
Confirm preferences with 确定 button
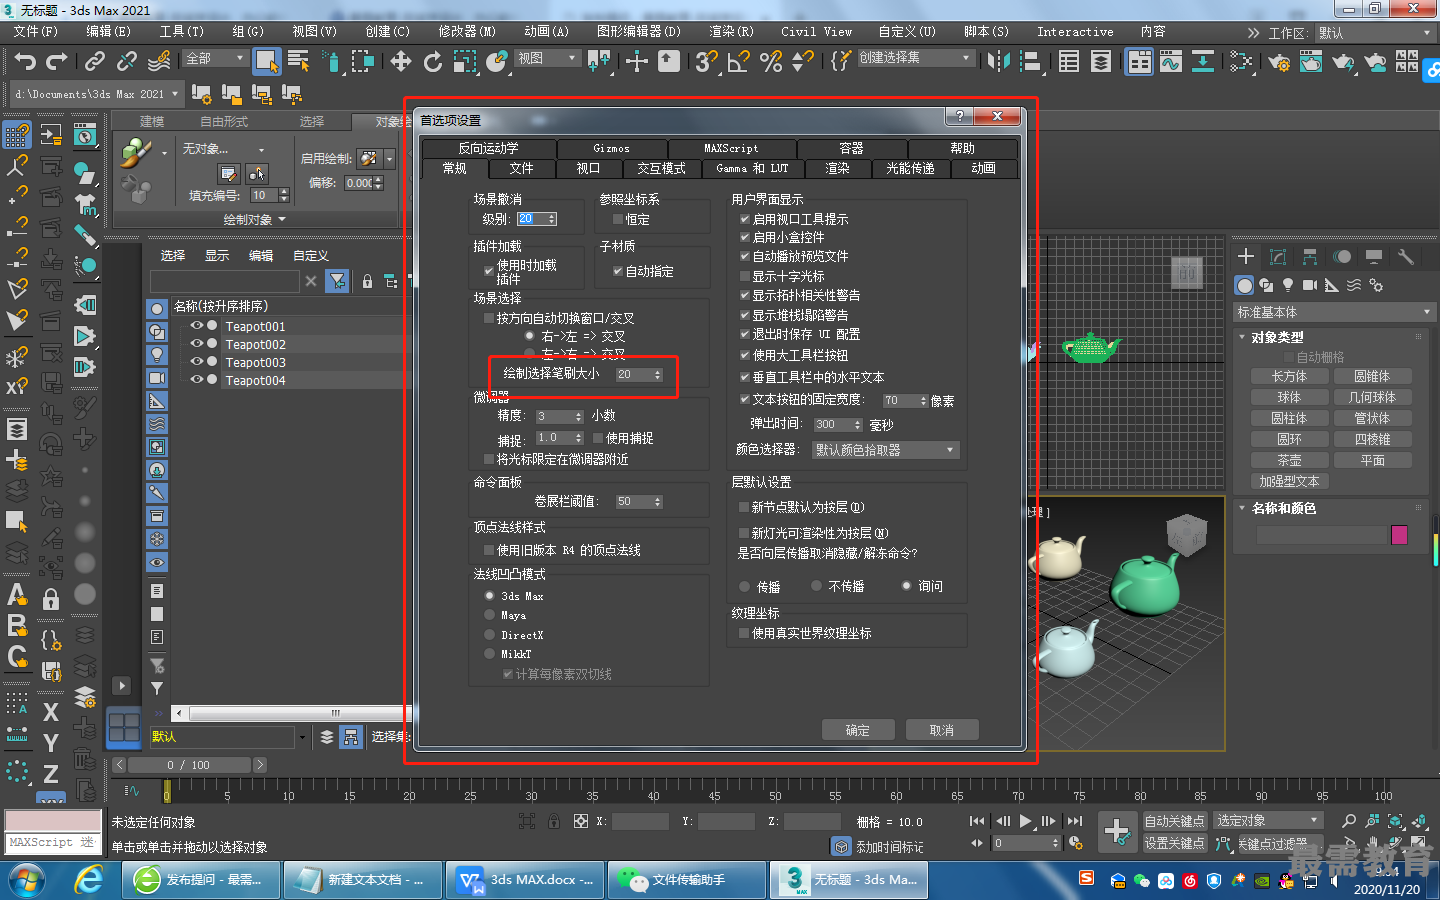tap(857, 730)
